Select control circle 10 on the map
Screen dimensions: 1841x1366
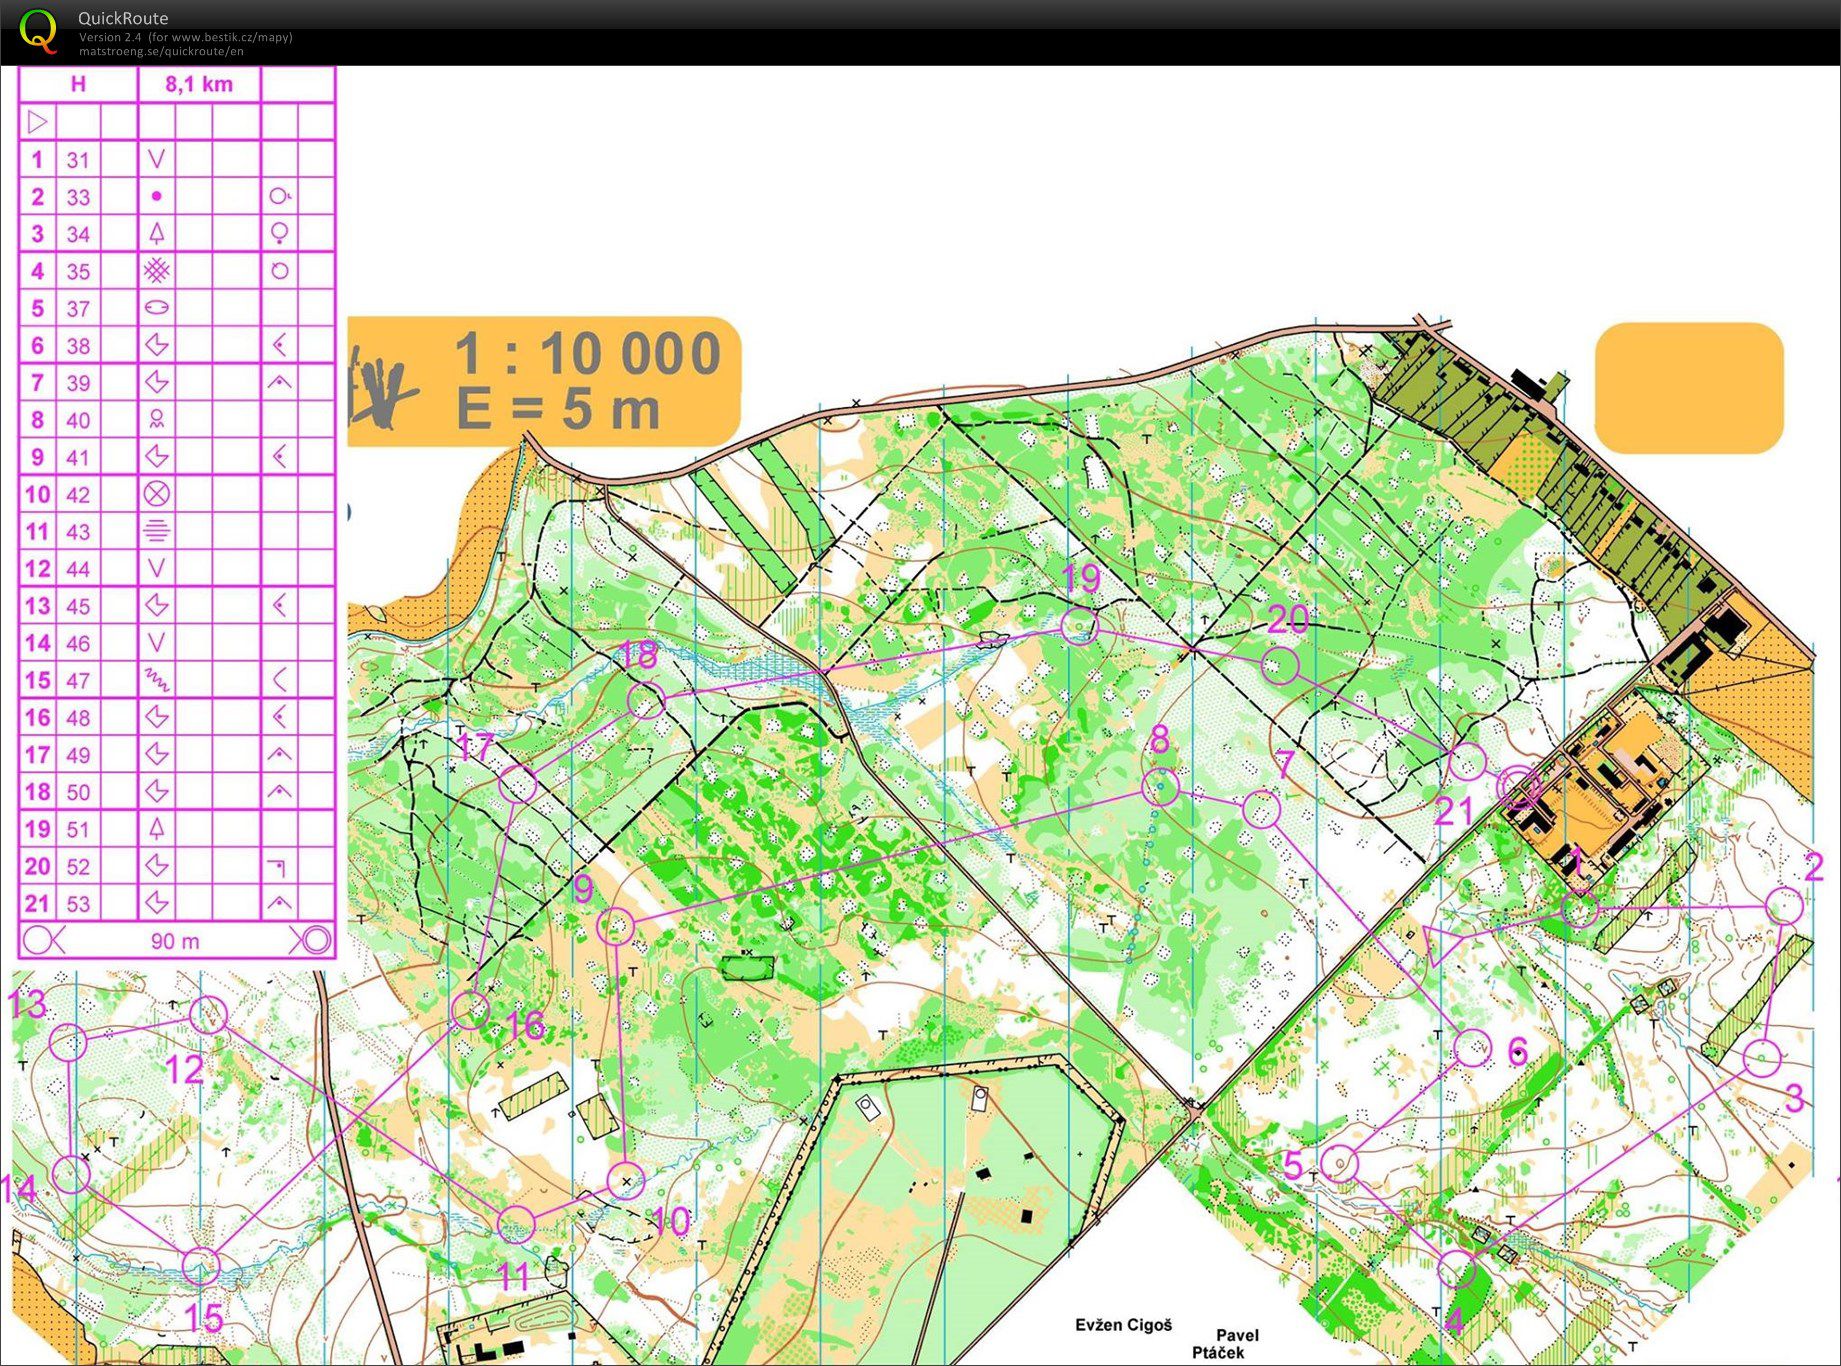626,1181
